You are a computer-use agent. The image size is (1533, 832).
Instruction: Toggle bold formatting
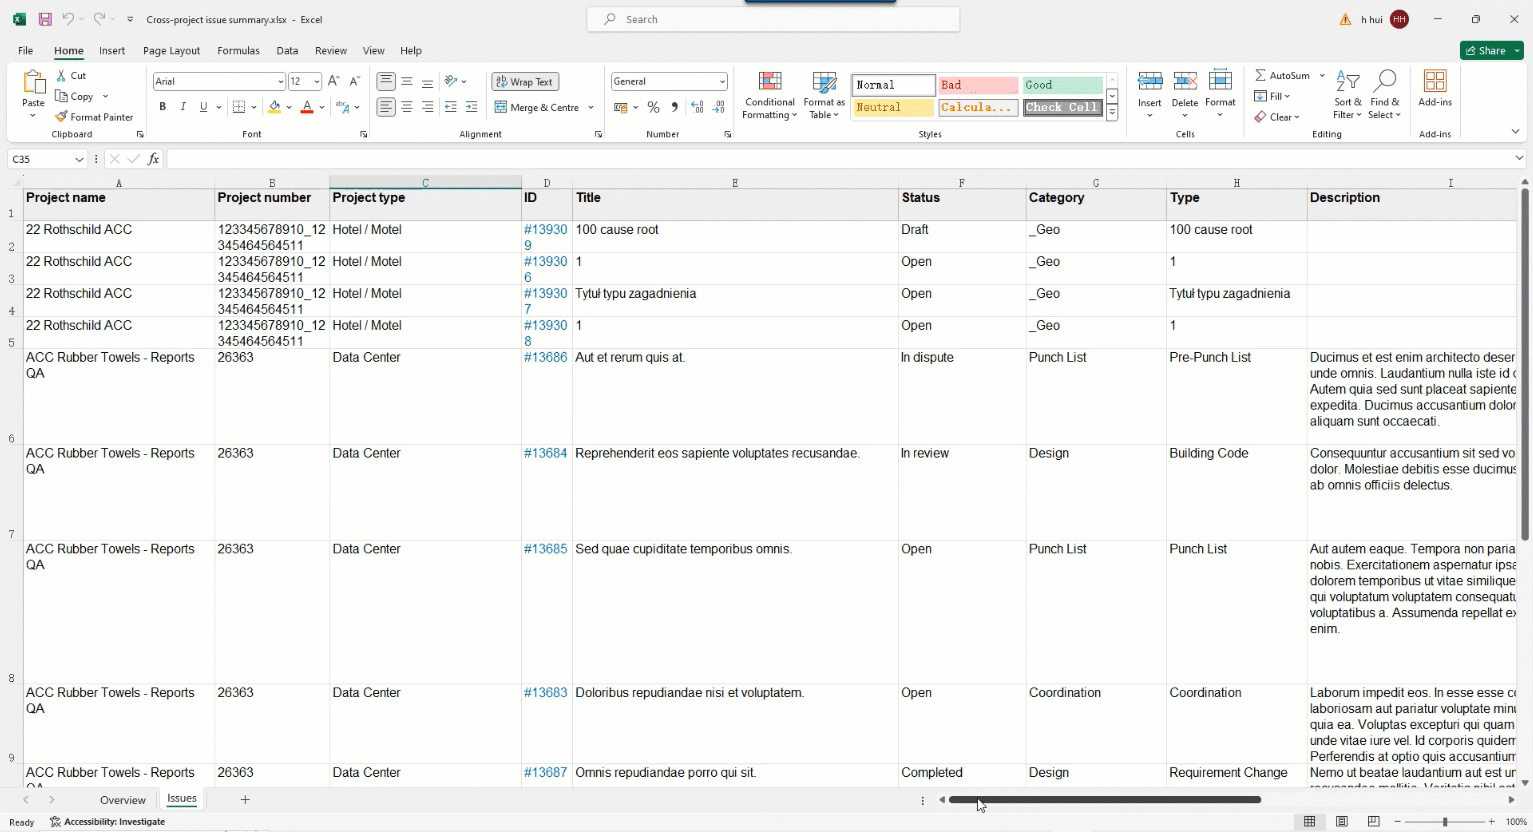(x=162, y=107)
